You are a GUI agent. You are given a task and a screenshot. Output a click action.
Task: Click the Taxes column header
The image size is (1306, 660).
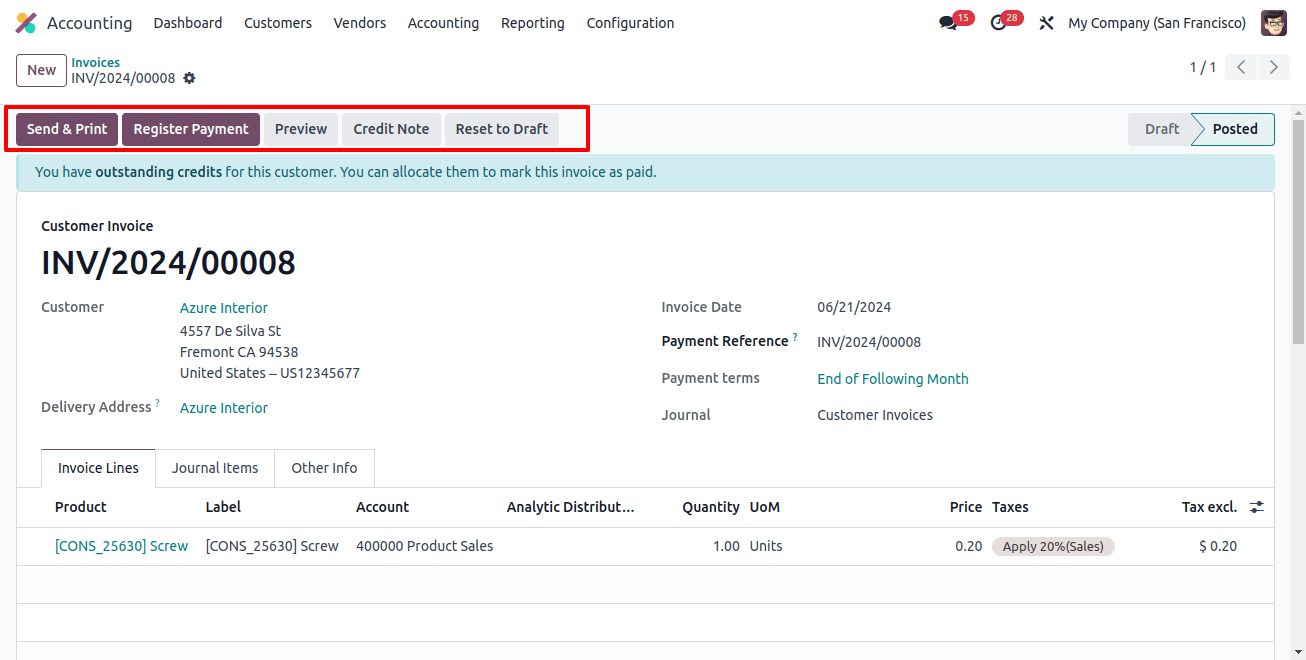pos(1010,507)
